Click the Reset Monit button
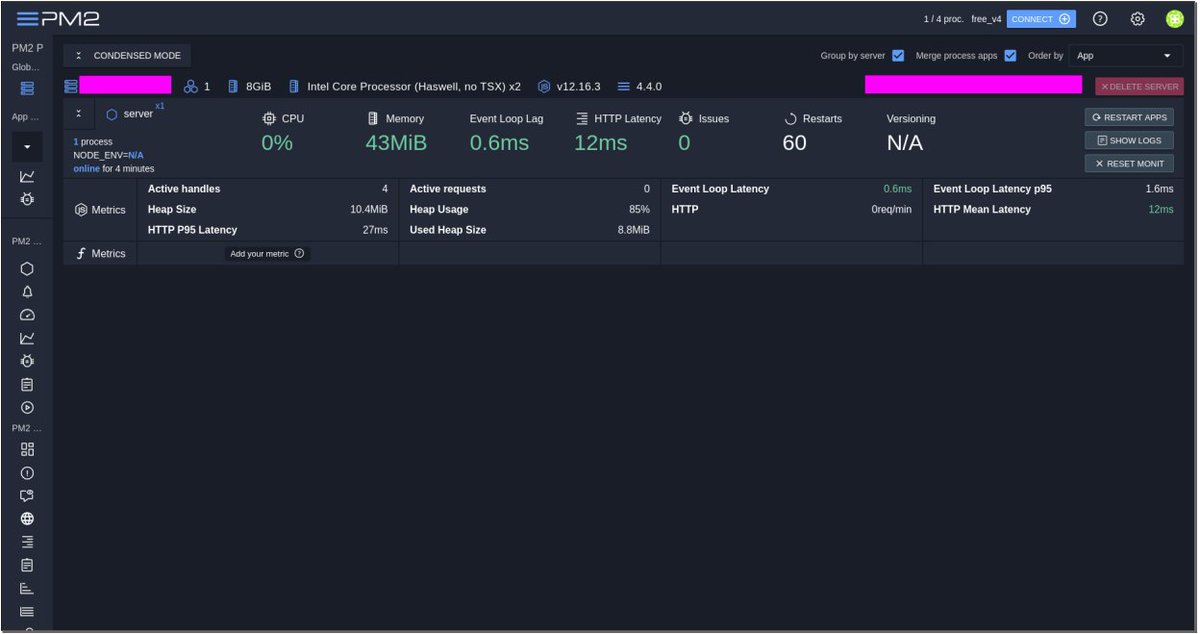 (1129, 164)
